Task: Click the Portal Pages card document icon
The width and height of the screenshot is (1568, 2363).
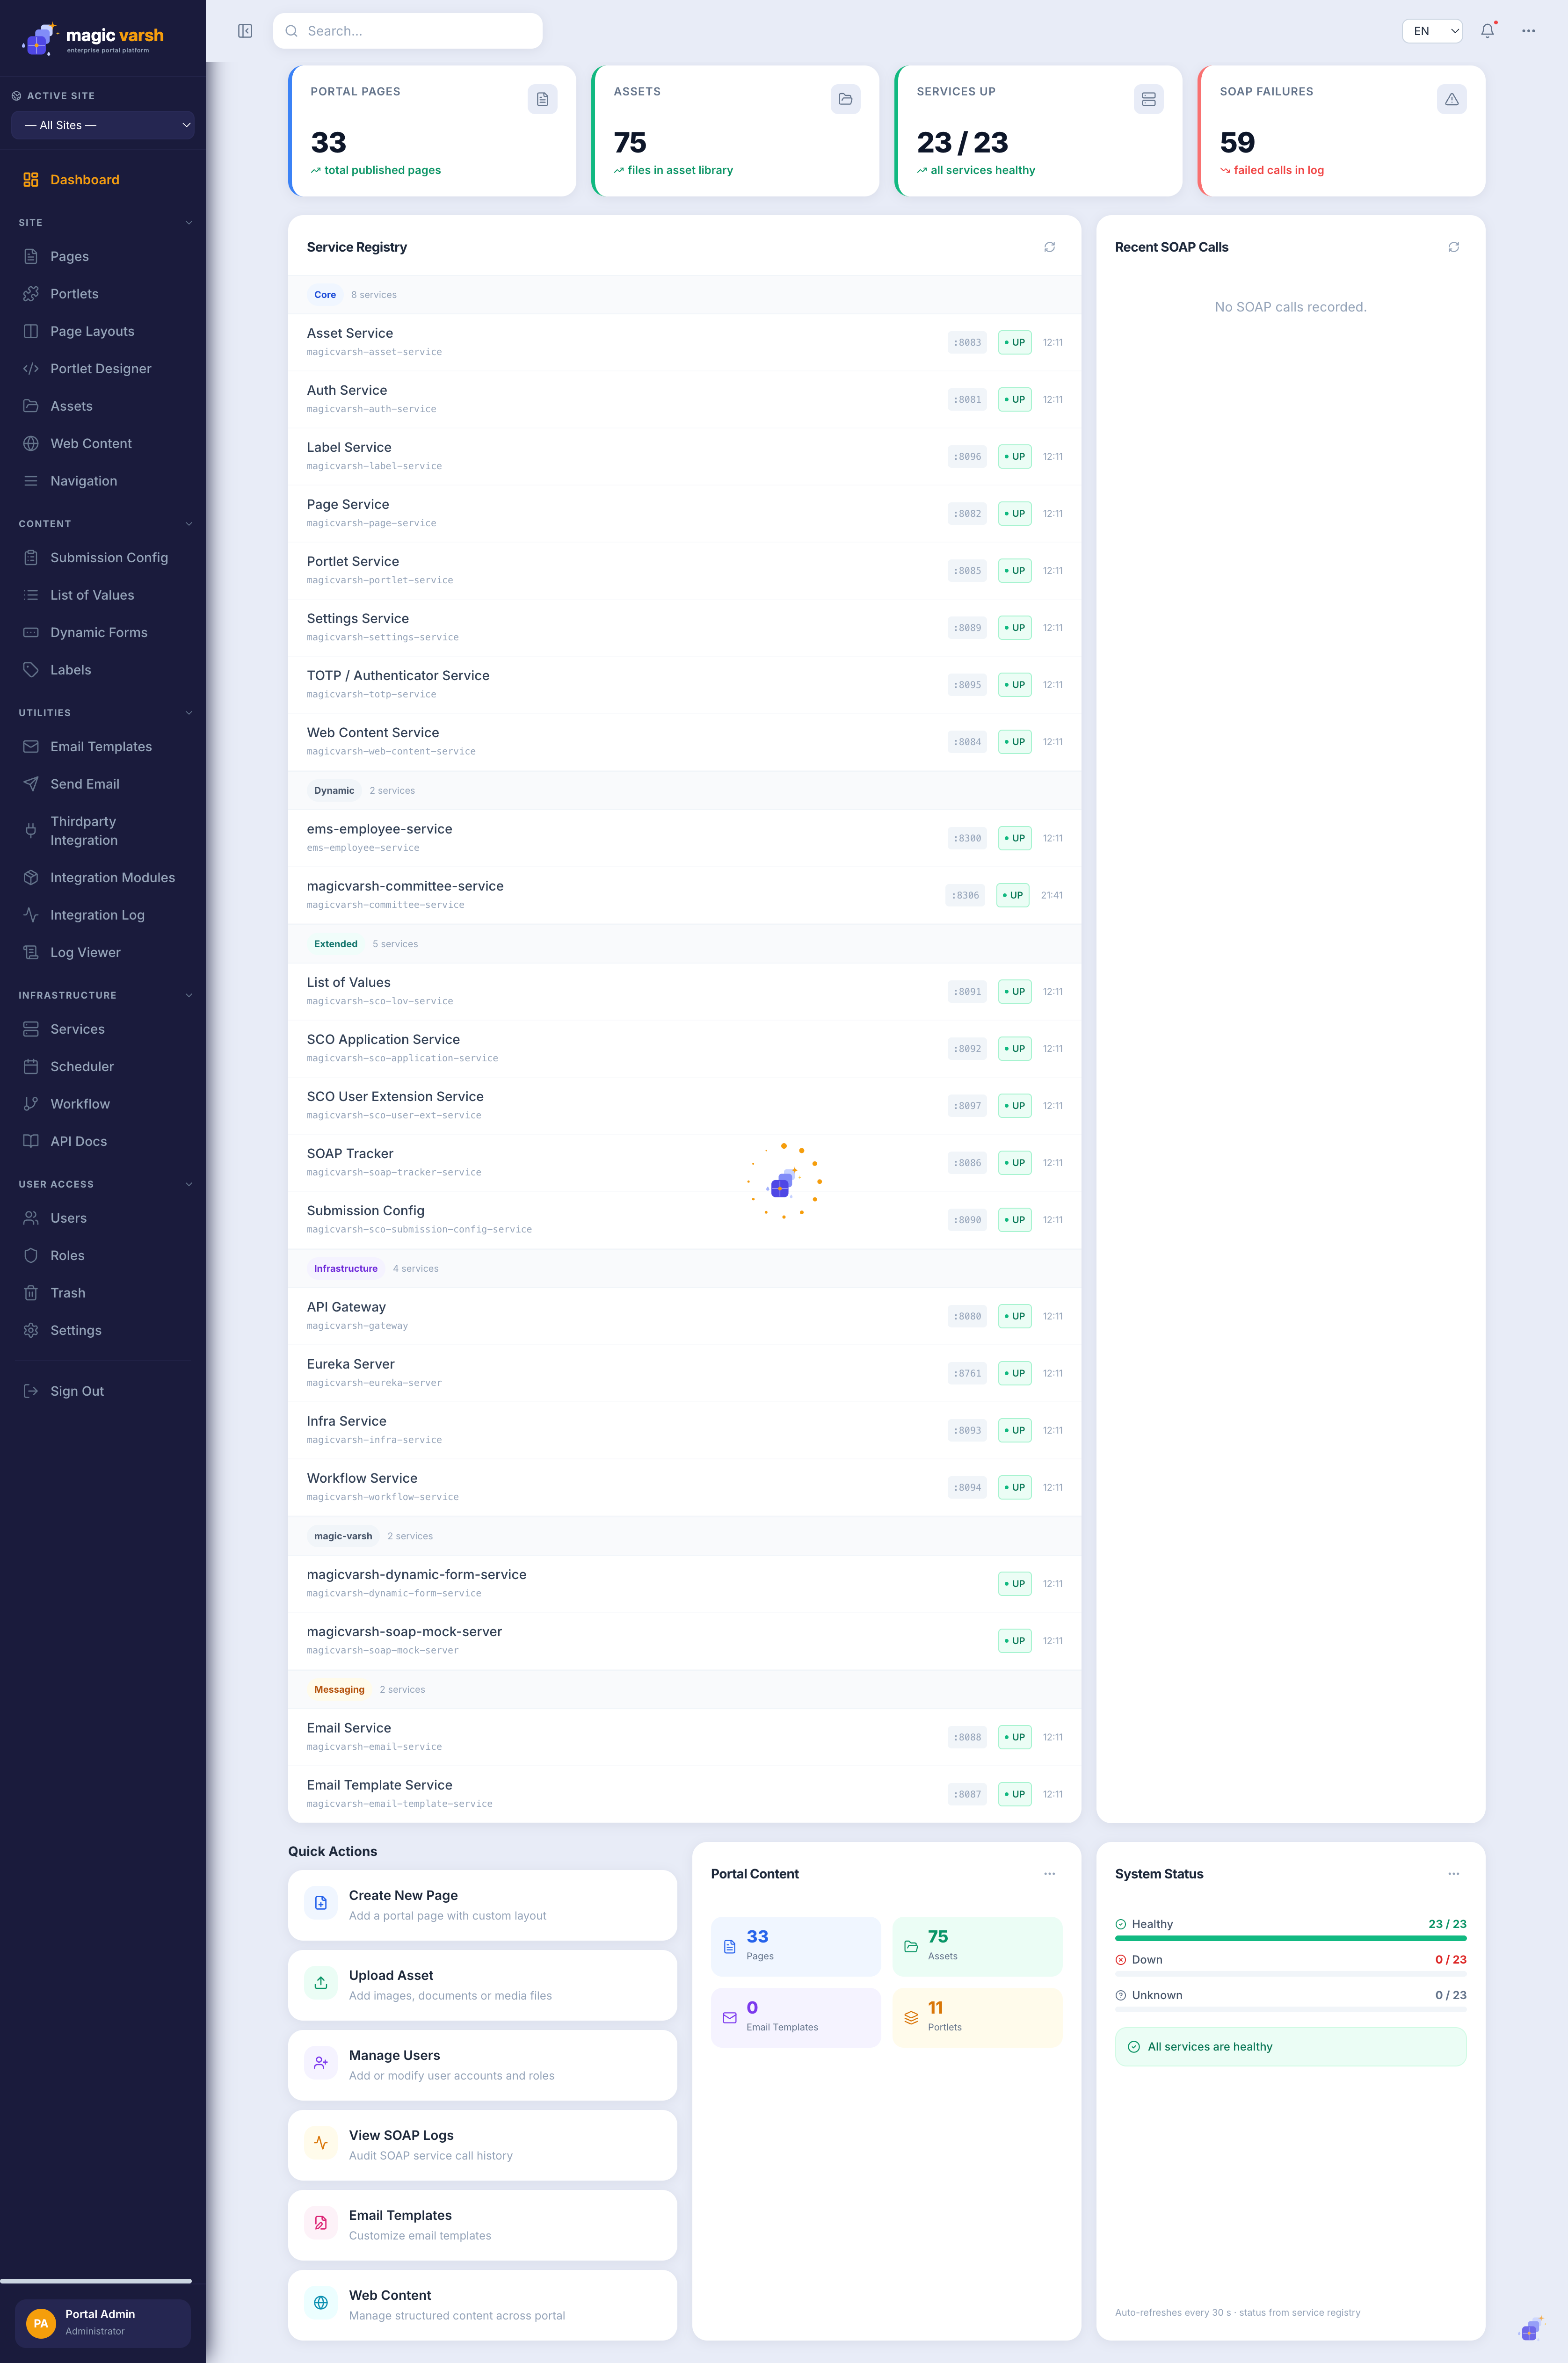Action: [x=542, y=99]
